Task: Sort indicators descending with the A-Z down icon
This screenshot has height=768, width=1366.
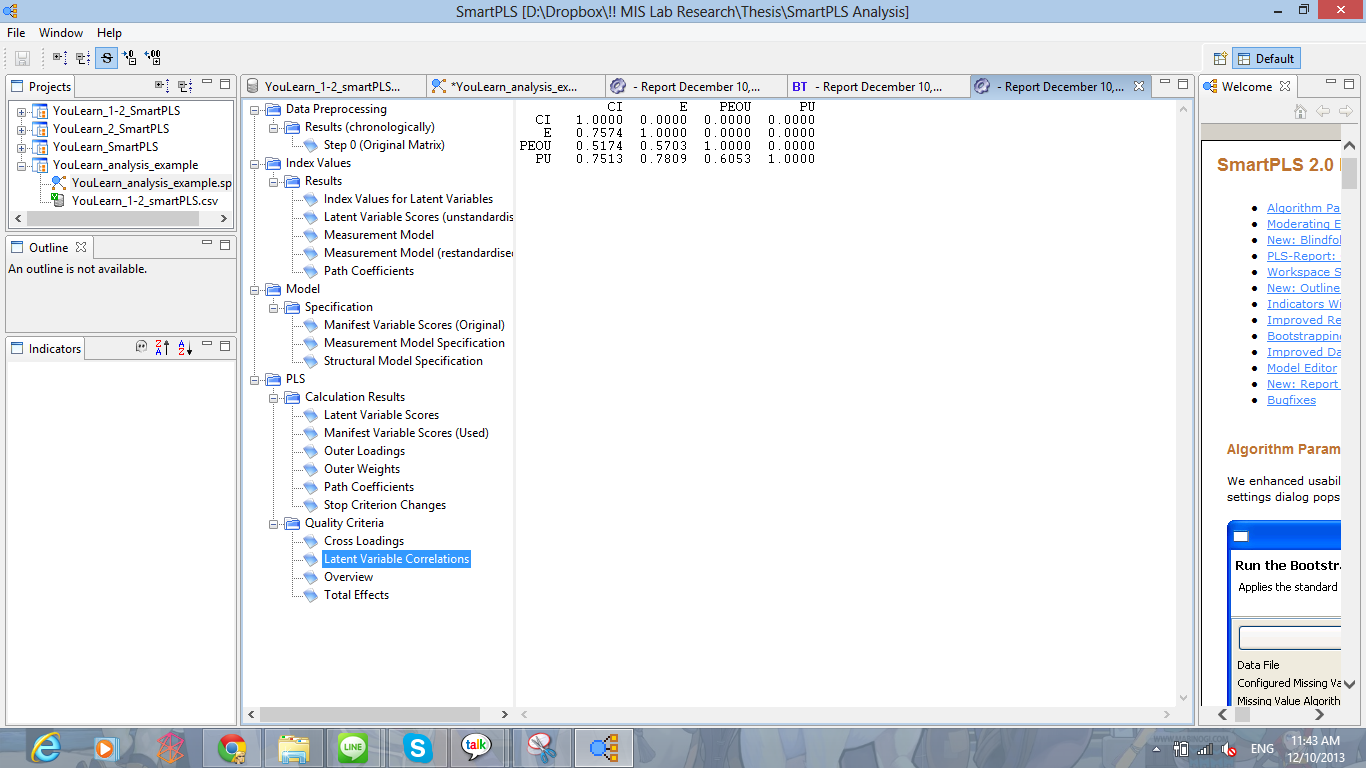Action: (185, 347)
